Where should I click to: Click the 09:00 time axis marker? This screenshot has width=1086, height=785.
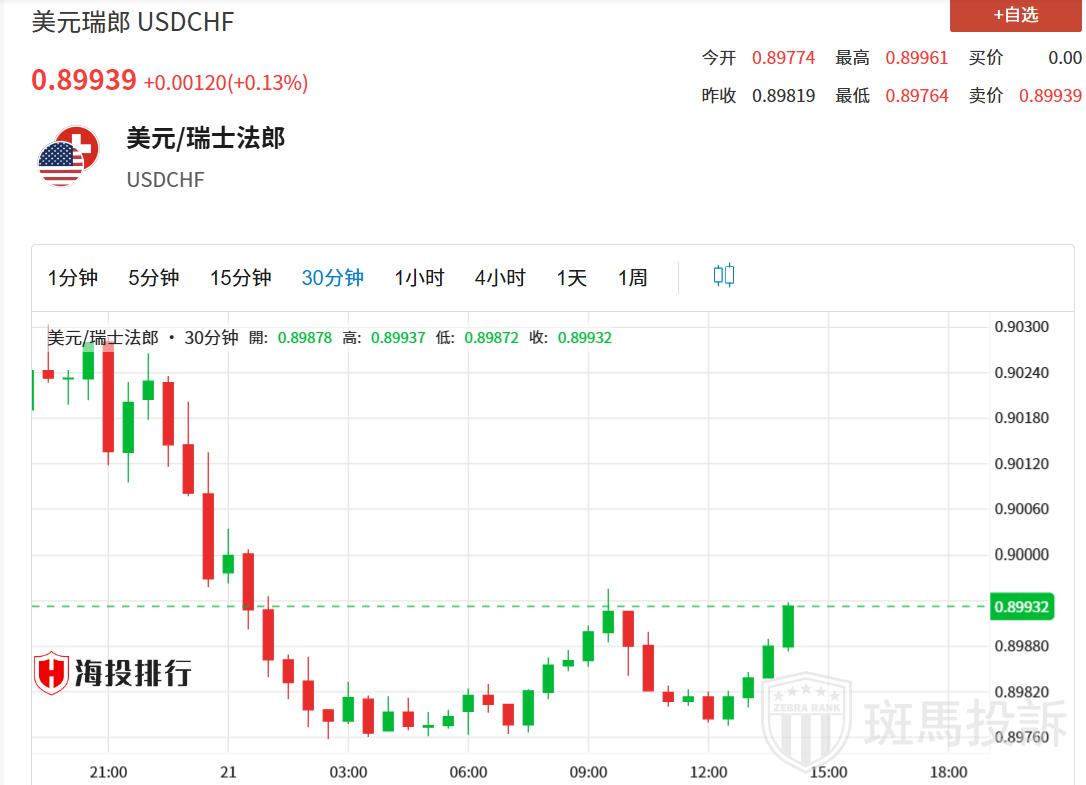(588, 772)
